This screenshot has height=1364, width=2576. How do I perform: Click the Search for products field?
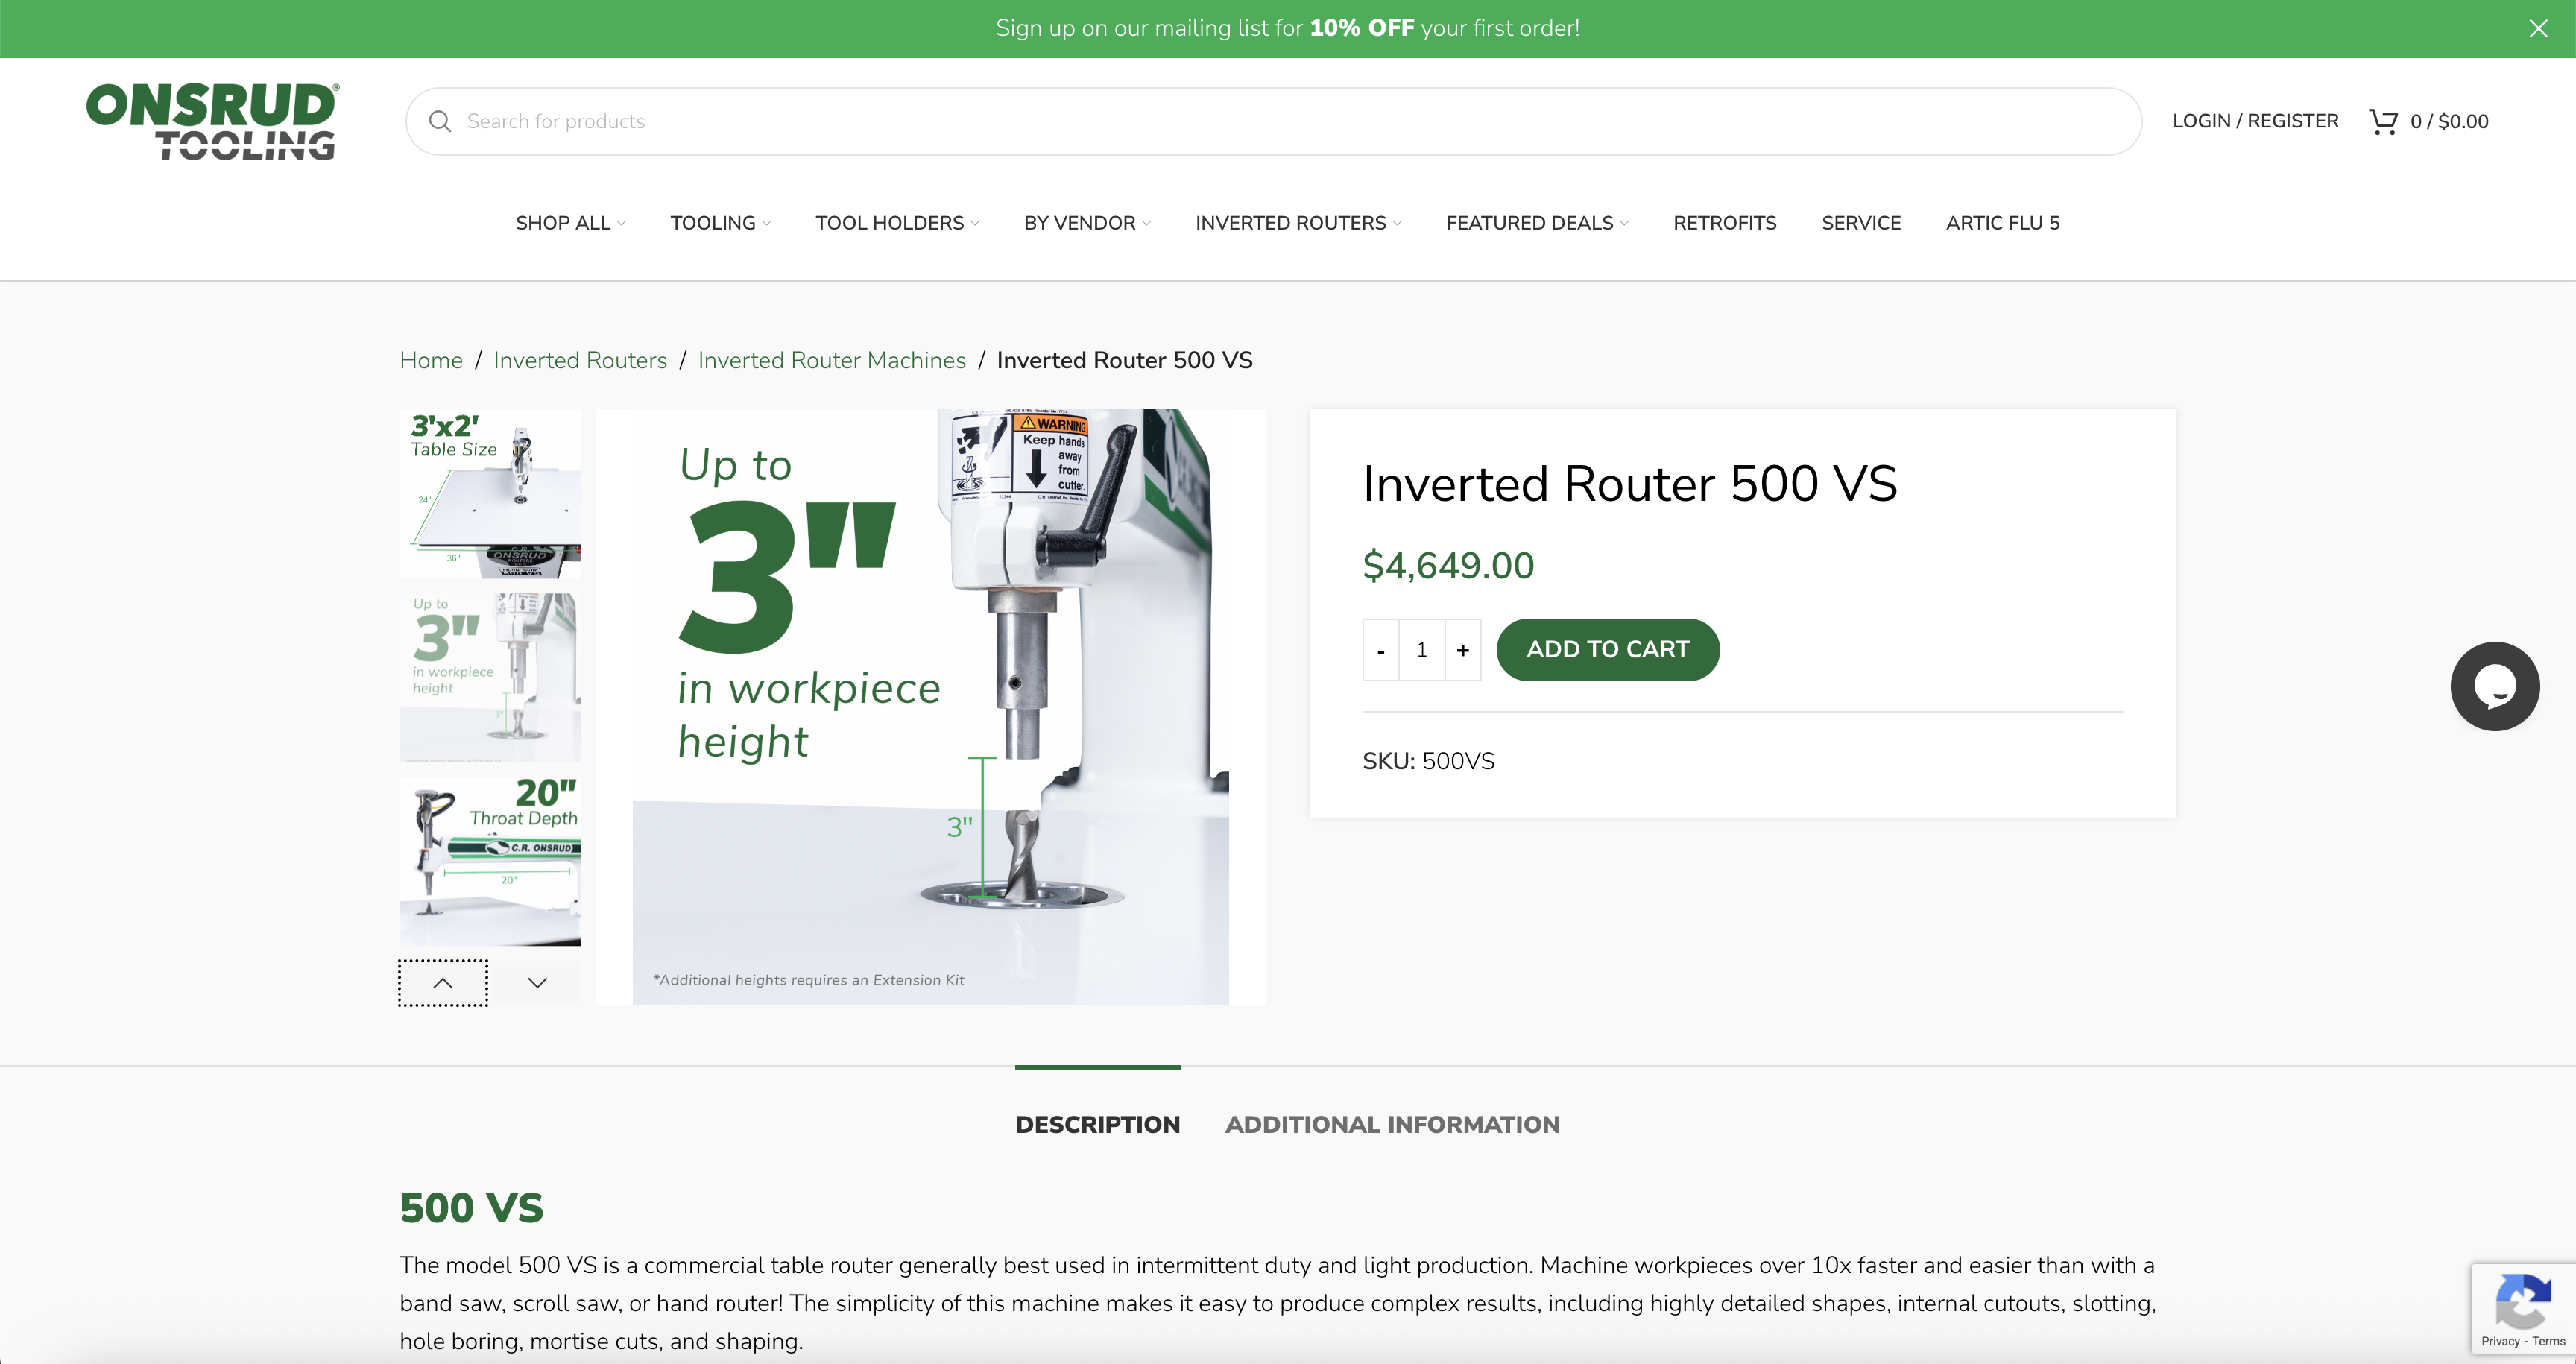tap(1290, 121)
